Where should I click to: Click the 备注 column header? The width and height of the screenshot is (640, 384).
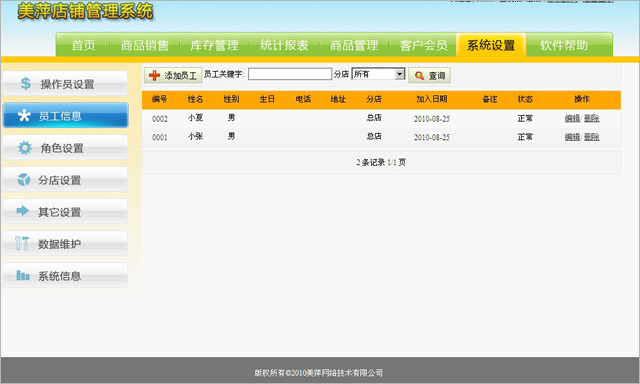pyautogui.click(x=490, y=99)
